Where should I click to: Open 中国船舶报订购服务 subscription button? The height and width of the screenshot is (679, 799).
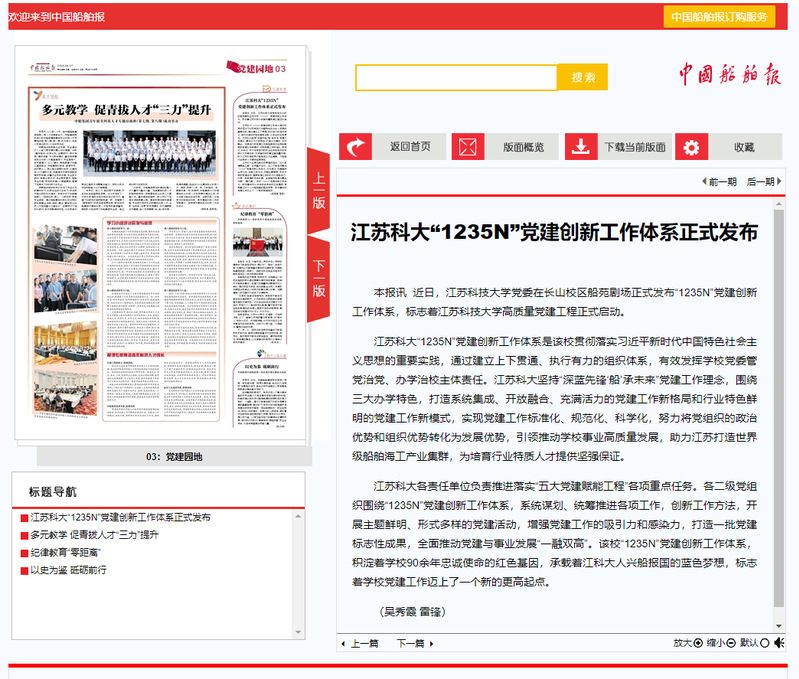[719, 17]
